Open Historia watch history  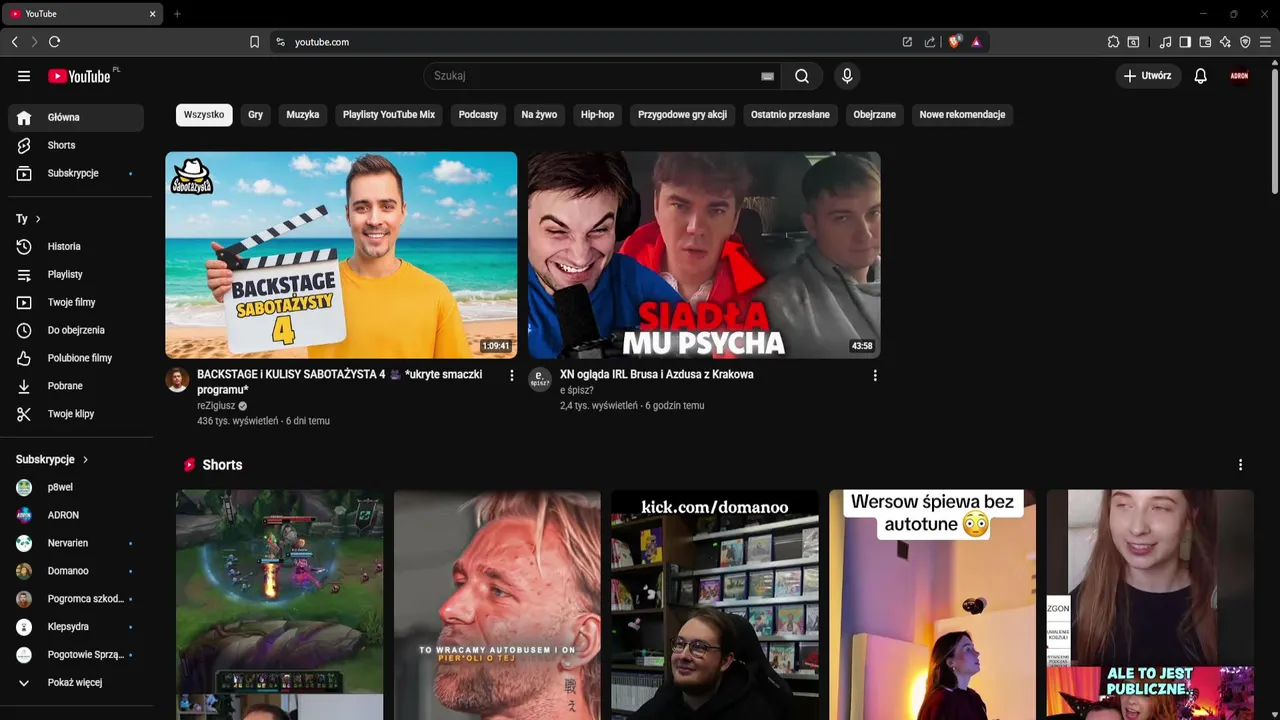tap(76, 246)
